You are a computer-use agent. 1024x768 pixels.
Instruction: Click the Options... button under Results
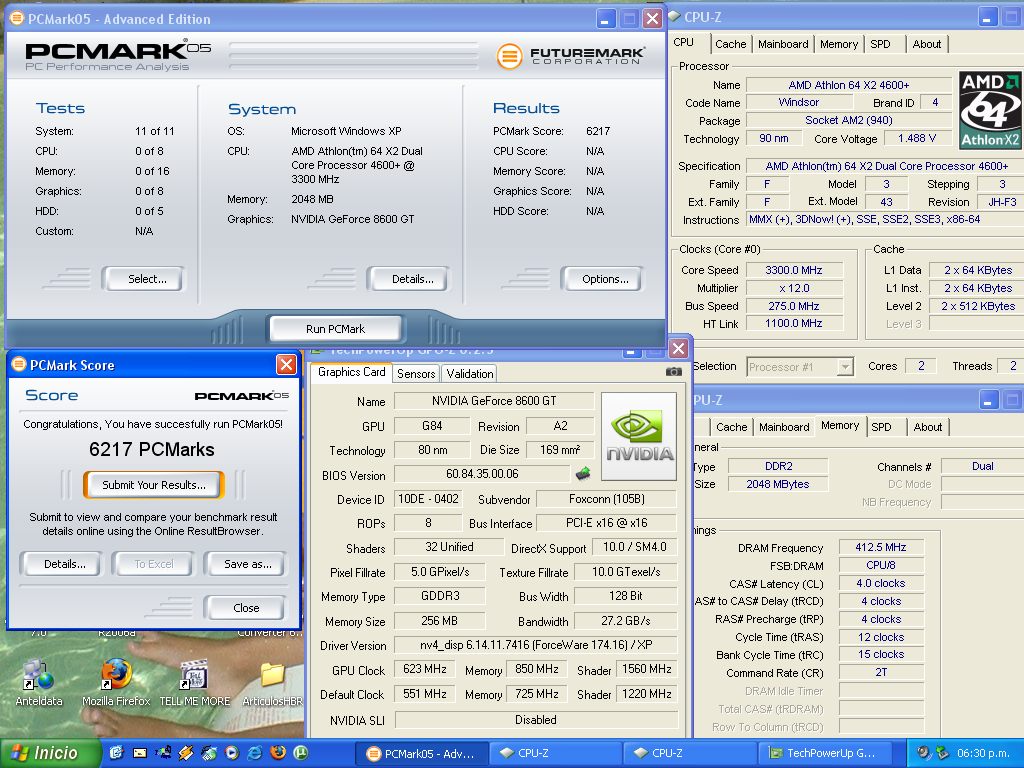pos(602,279)
